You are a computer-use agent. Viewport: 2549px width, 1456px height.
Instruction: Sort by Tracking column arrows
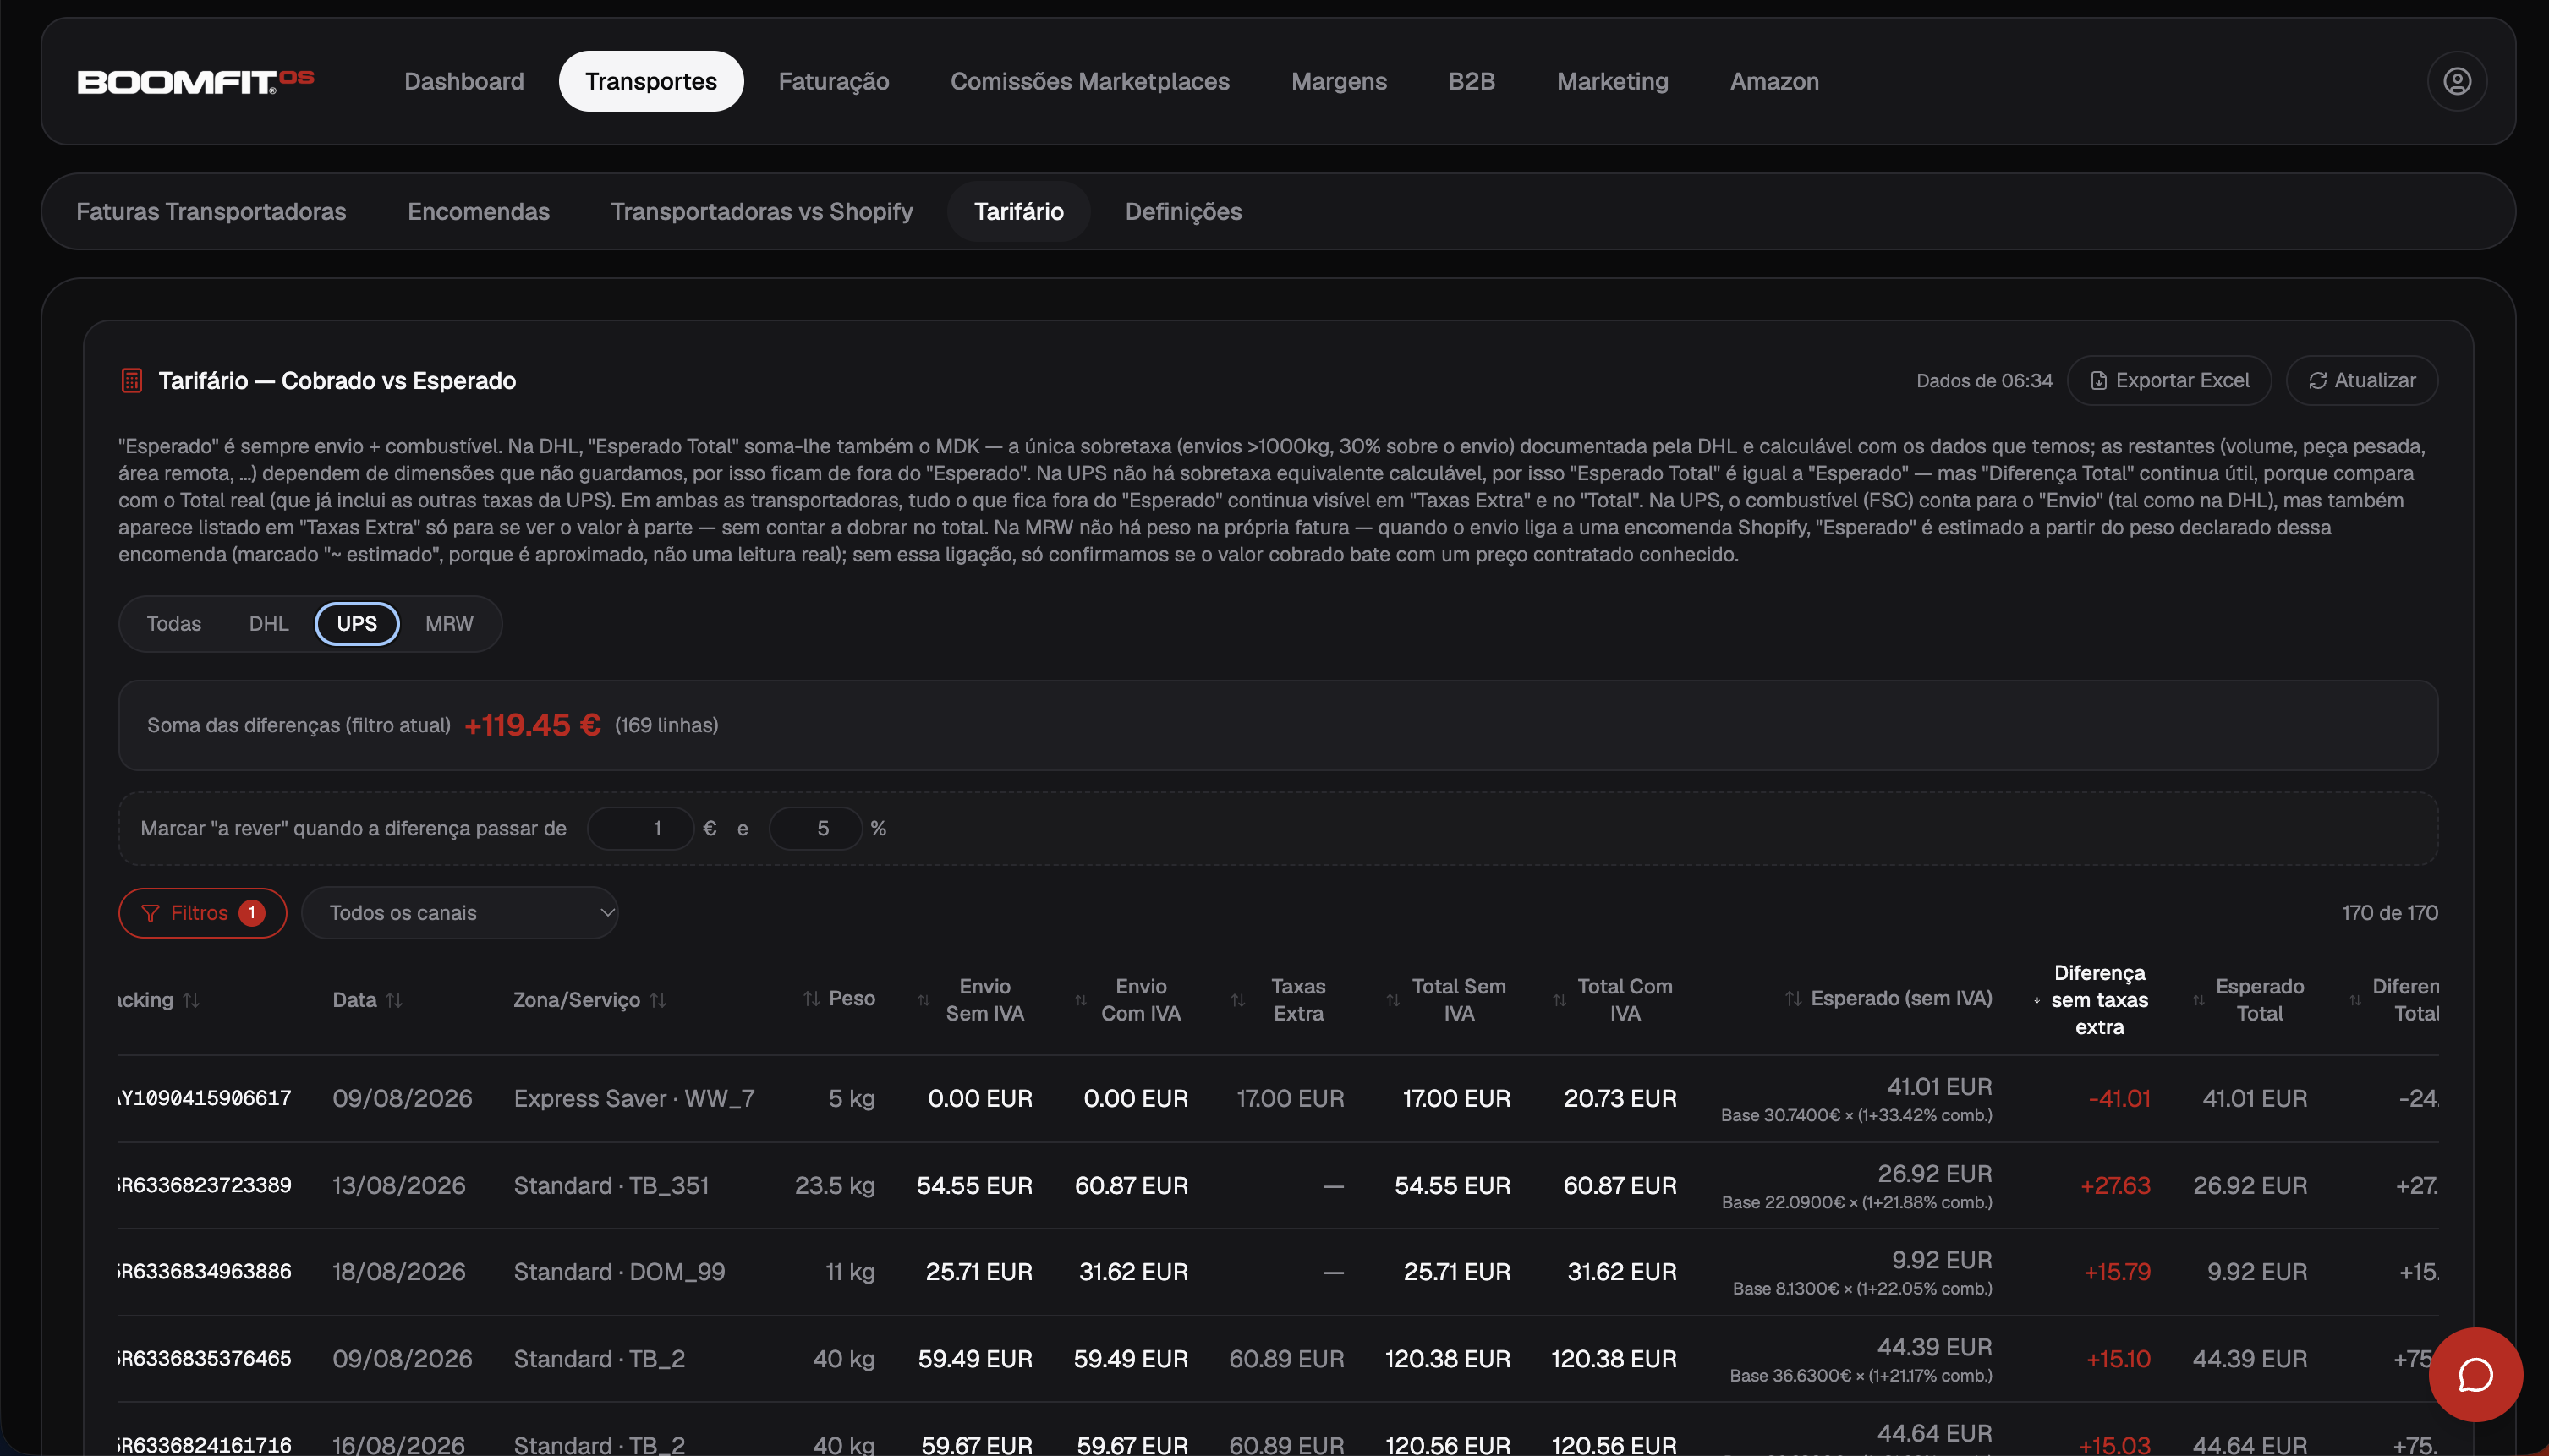191,1000
